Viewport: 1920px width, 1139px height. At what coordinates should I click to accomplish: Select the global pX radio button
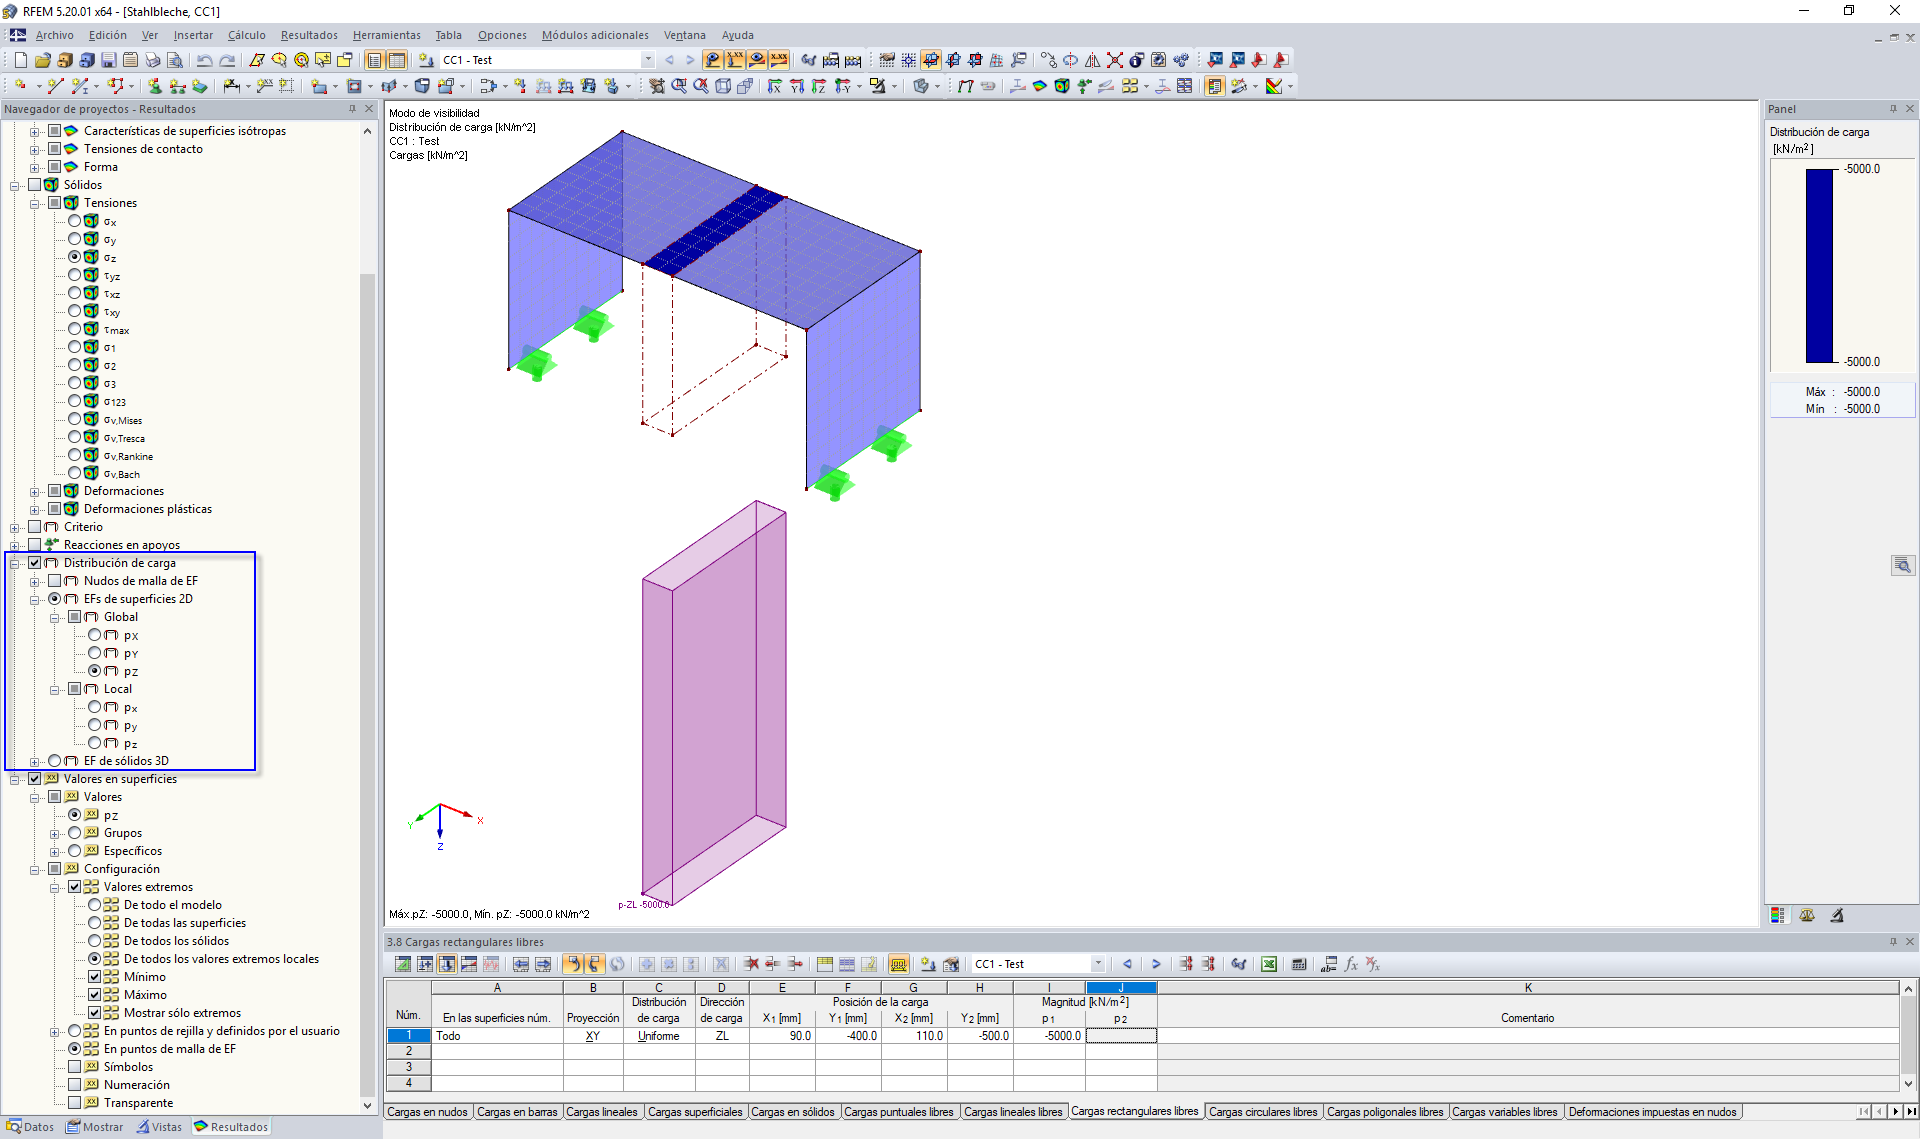tap(95, 635)
